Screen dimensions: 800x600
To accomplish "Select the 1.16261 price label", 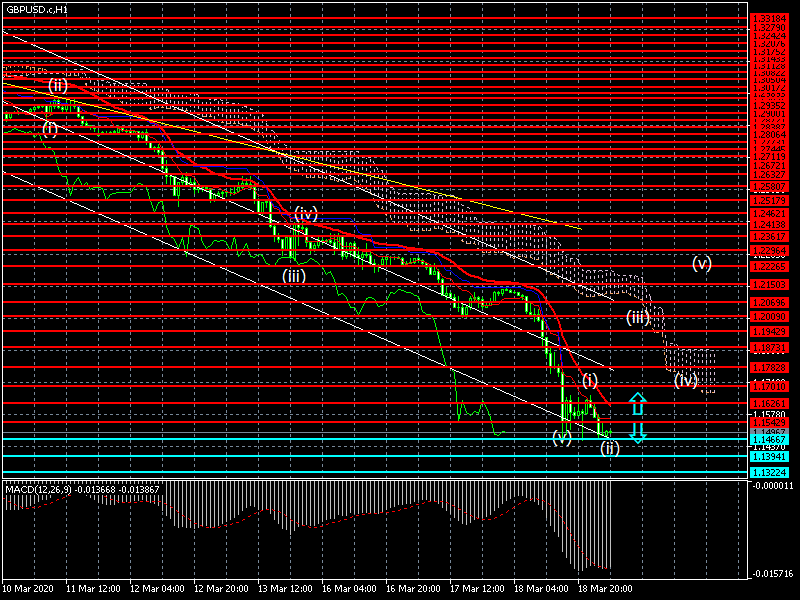I will [769, 404].
